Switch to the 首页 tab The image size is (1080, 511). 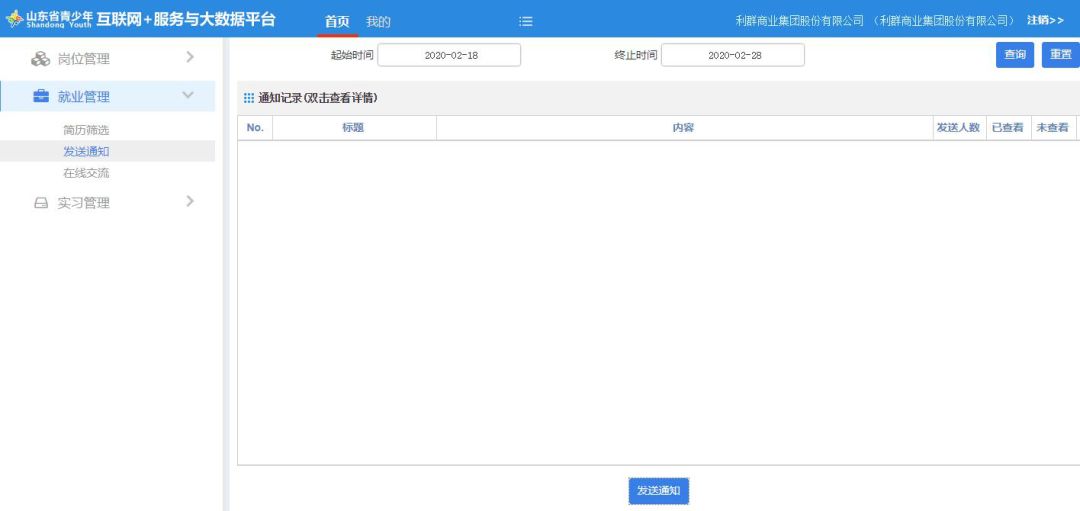[x=337, y=22]
